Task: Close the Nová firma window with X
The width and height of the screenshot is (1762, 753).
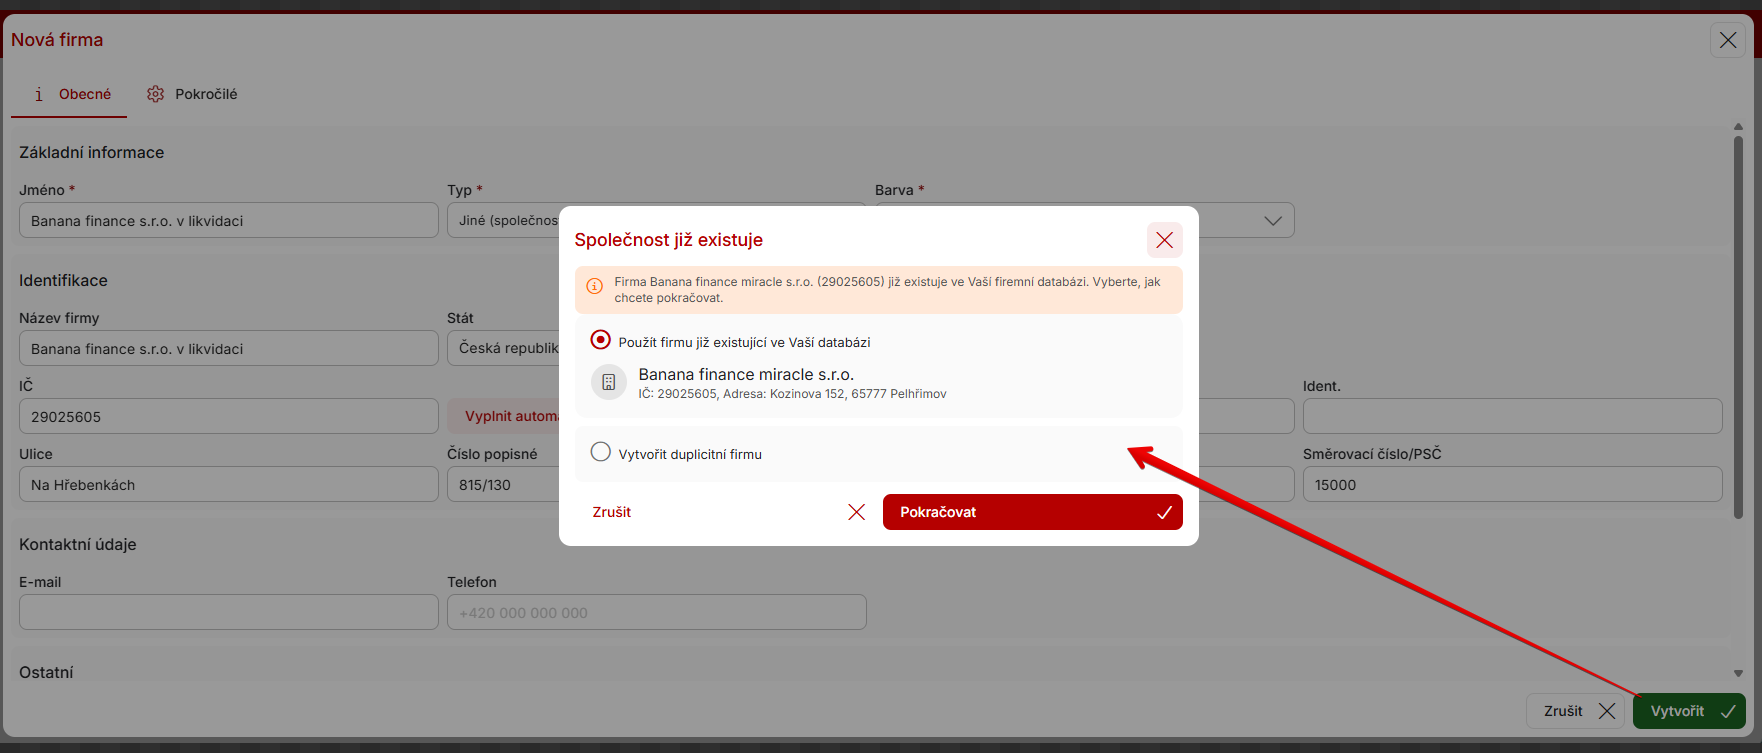Action: pos(1727,40)
